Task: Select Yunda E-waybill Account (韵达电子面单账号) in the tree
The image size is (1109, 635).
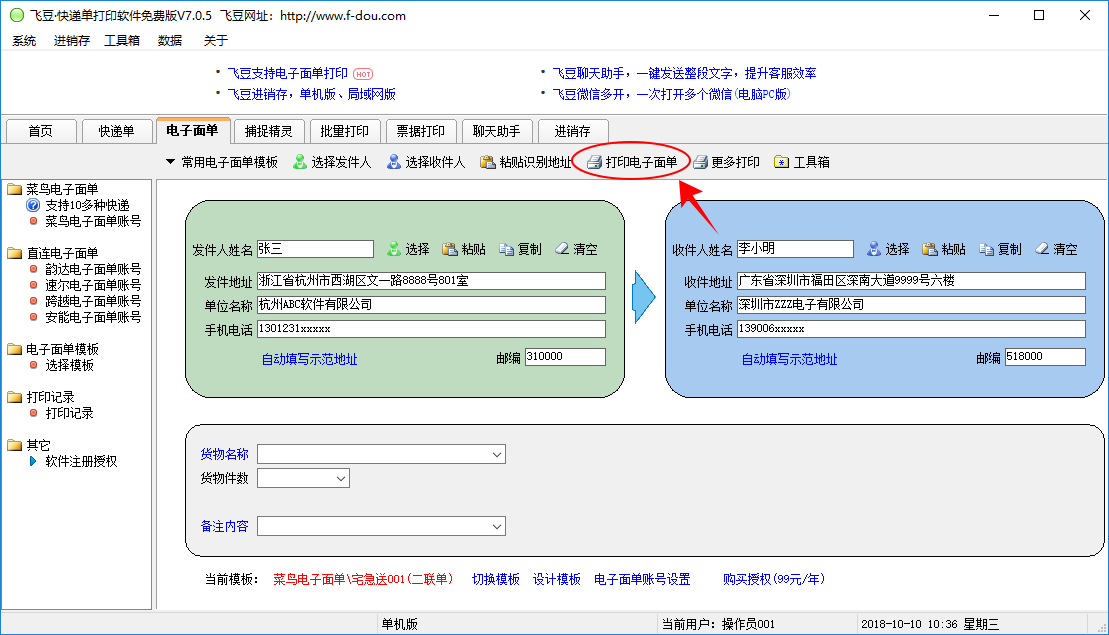Action: (x=93, y=269)
